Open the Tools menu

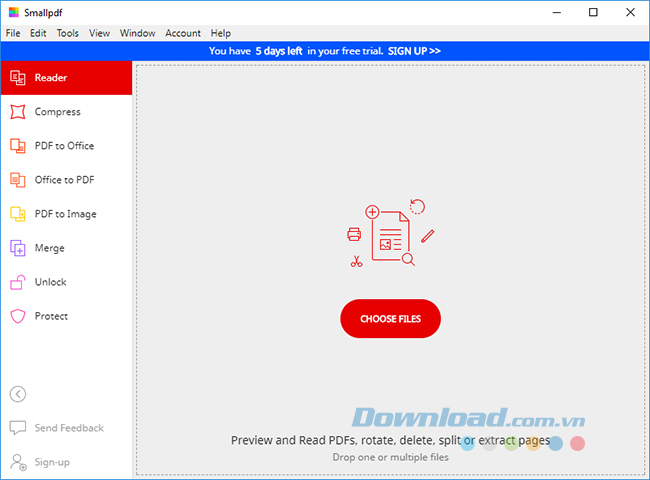coord(68,33)
